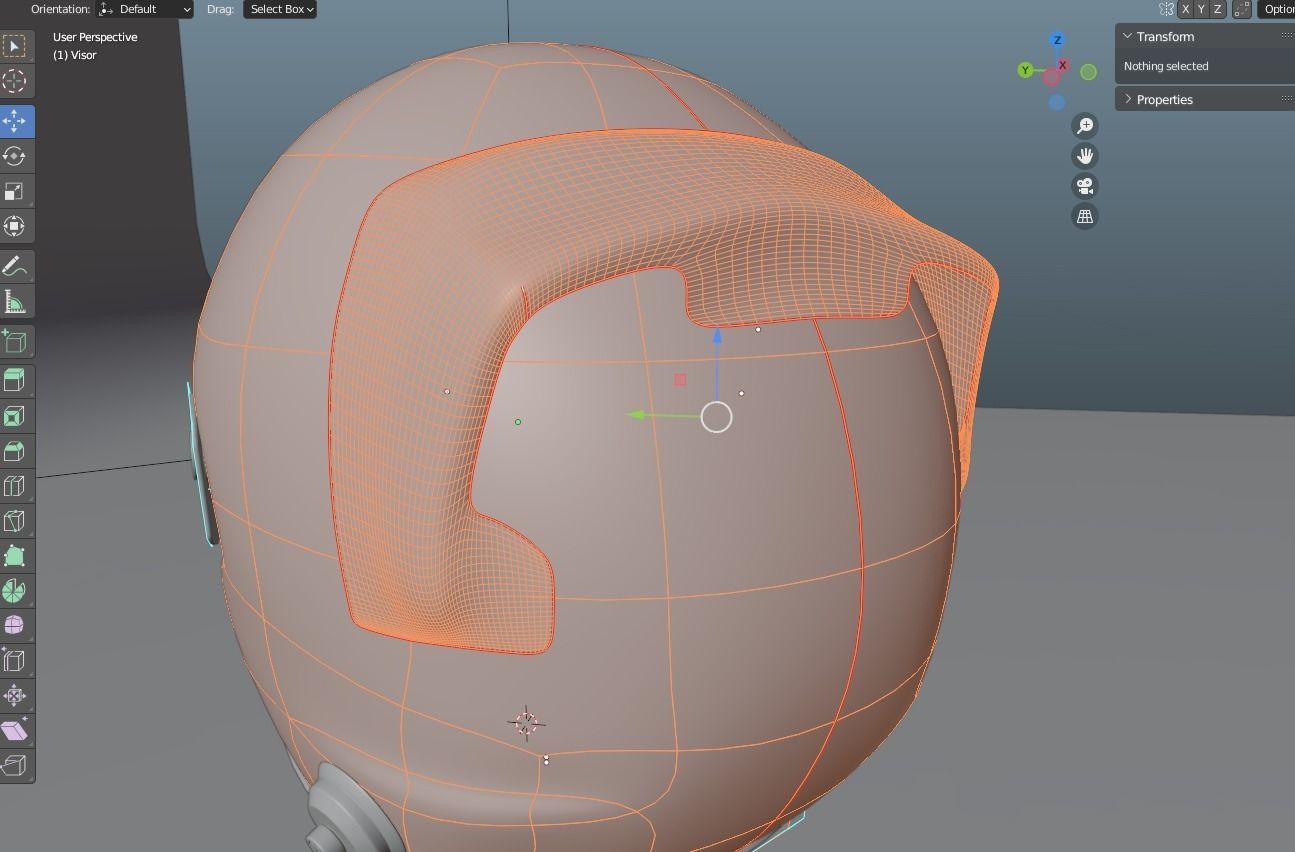Activate the Inset Faces tool

[15, 416]
